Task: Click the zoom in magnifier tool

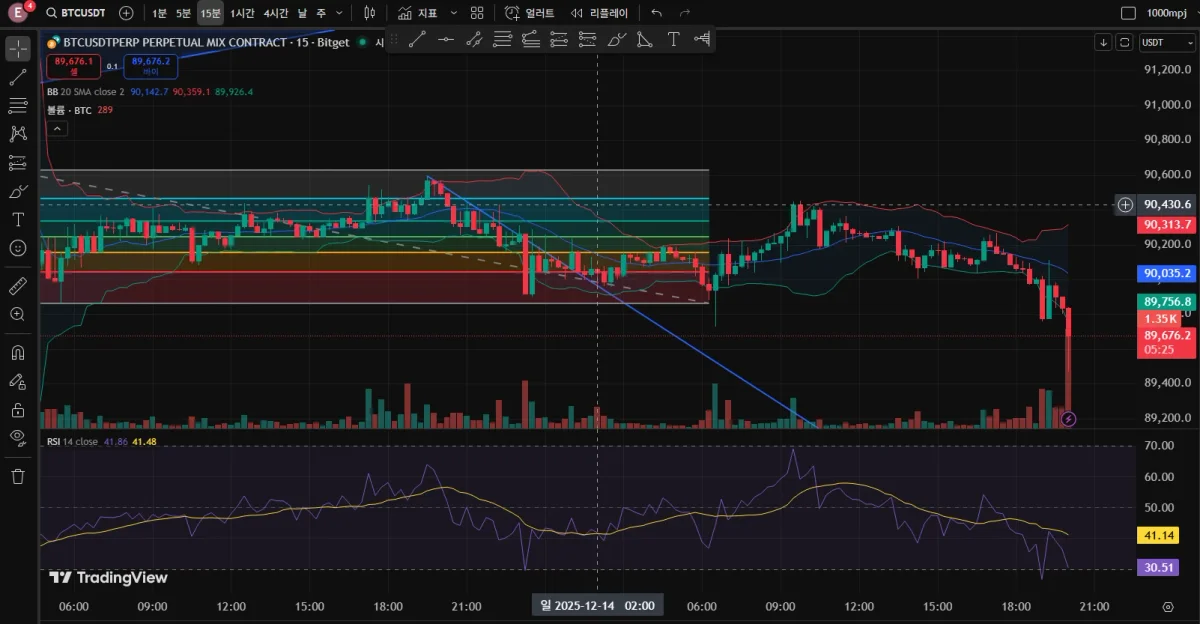Action: pos(18,314)
